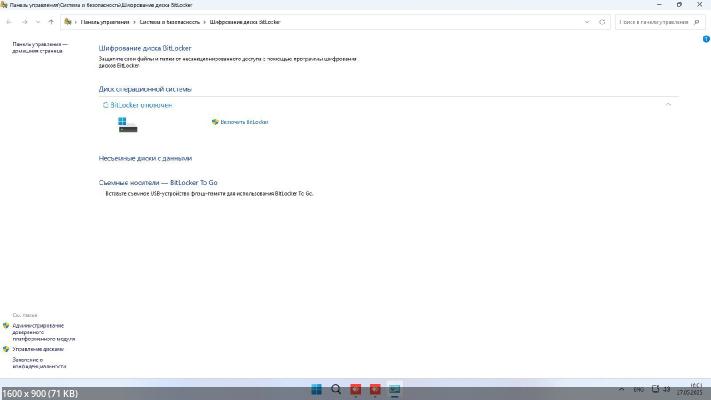Open taskbar Search
Viewport: 711px width, 400px height.
pyautogui.click(x=336, y=389)
